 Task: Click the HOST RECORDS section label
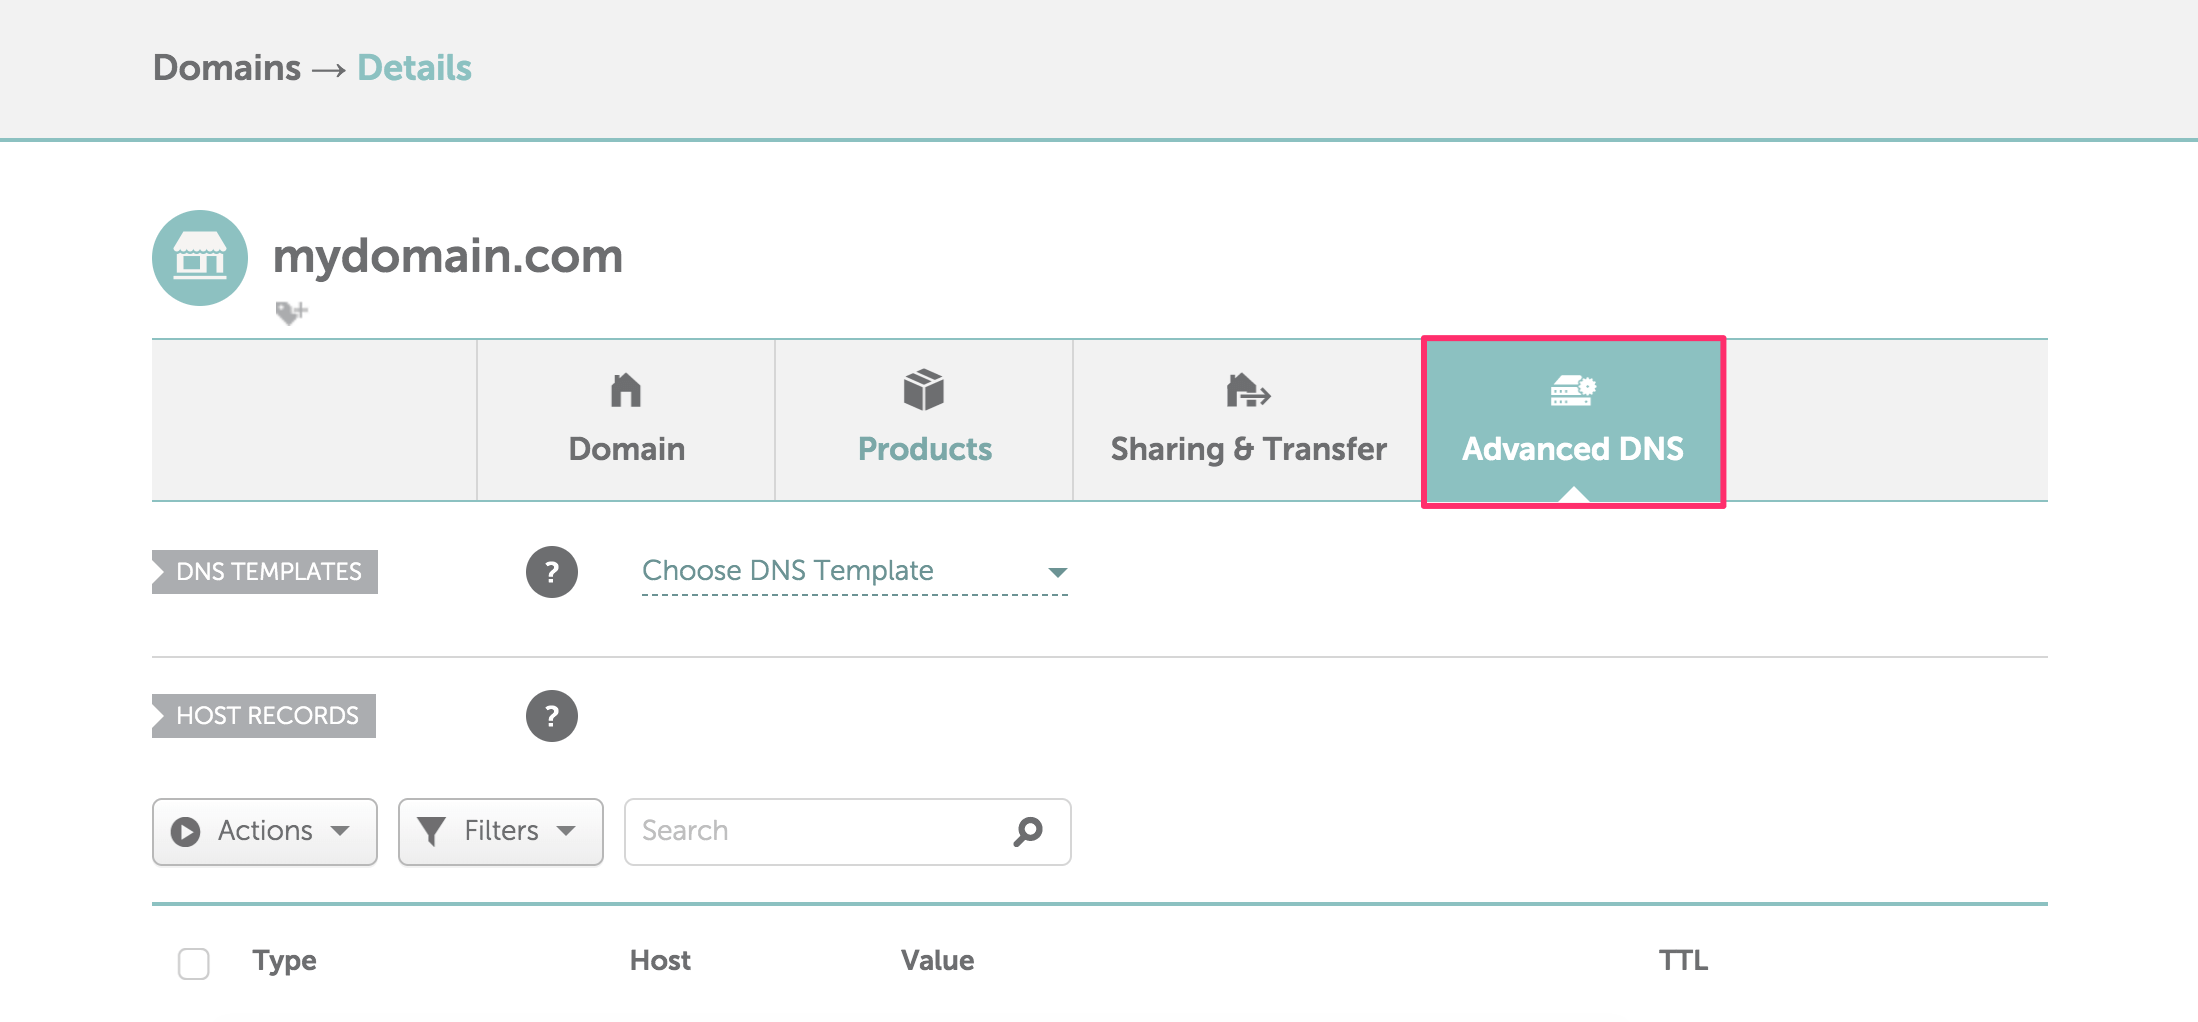tap(264, 716)
